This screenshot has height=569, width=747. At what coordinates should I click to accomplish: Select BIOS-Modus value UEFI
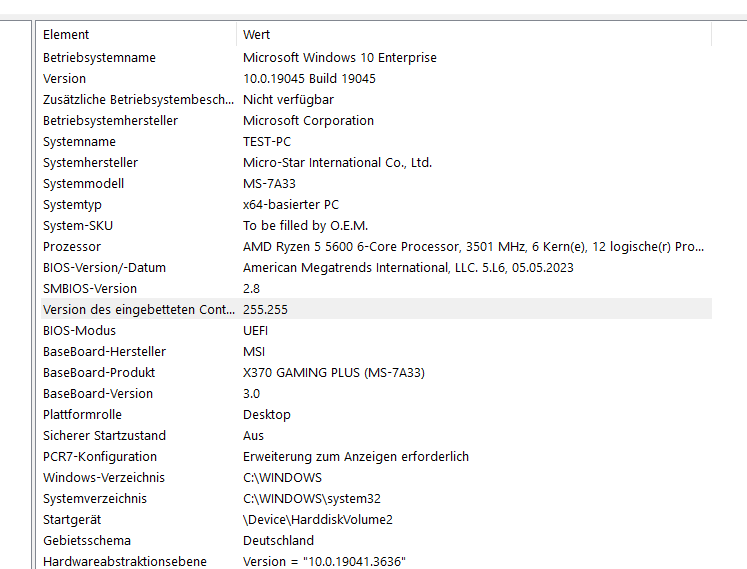[255, 330]
